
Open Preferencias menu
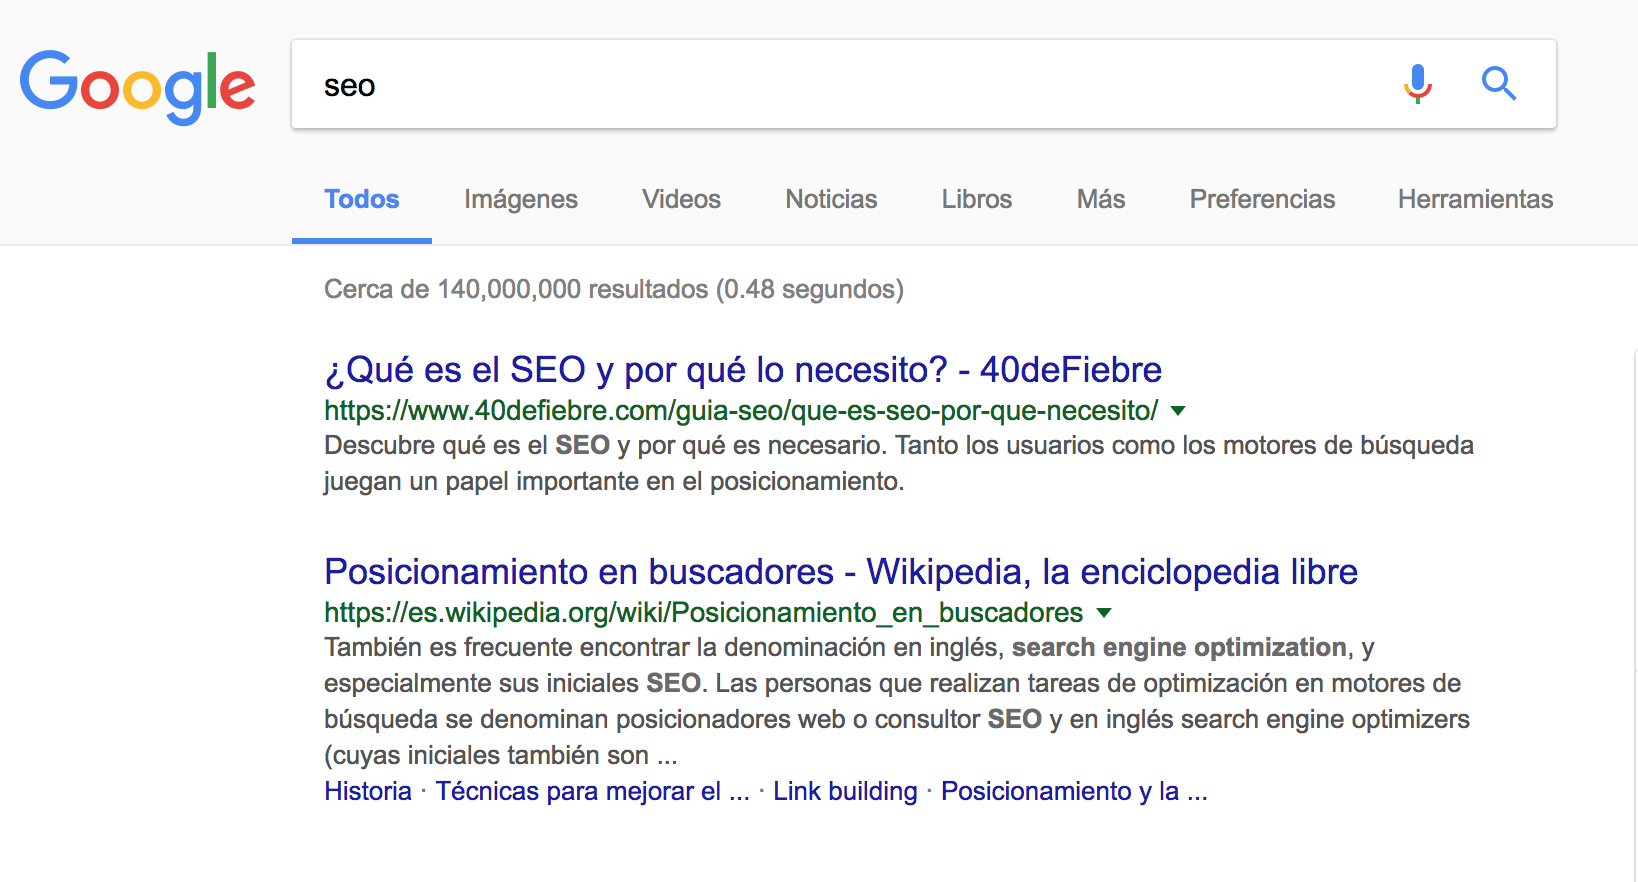(1262, 199)
